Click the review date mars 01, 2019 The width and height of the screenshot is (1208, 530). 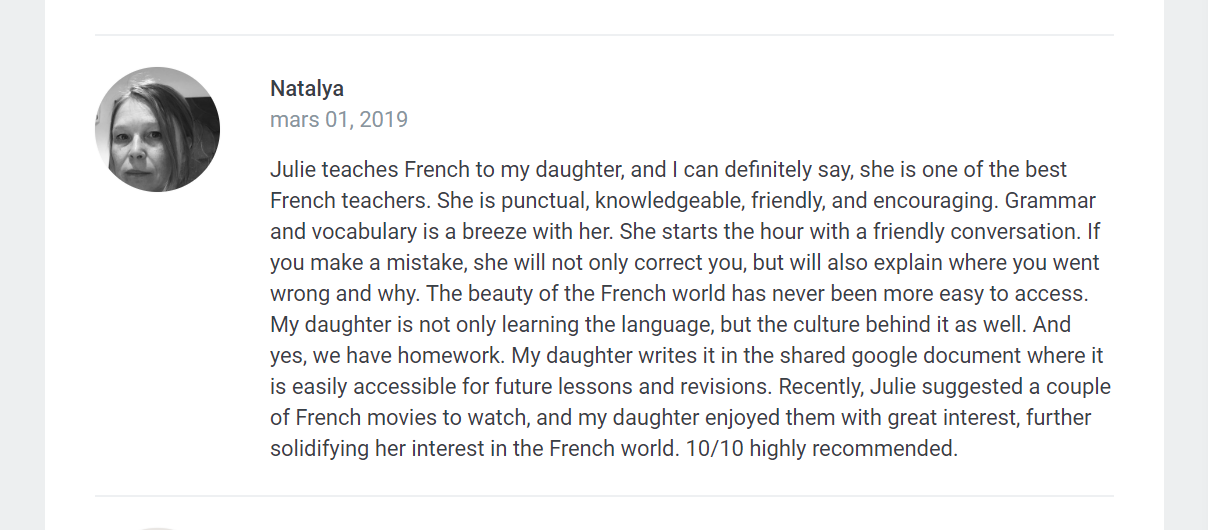click(x=339, y=120)
